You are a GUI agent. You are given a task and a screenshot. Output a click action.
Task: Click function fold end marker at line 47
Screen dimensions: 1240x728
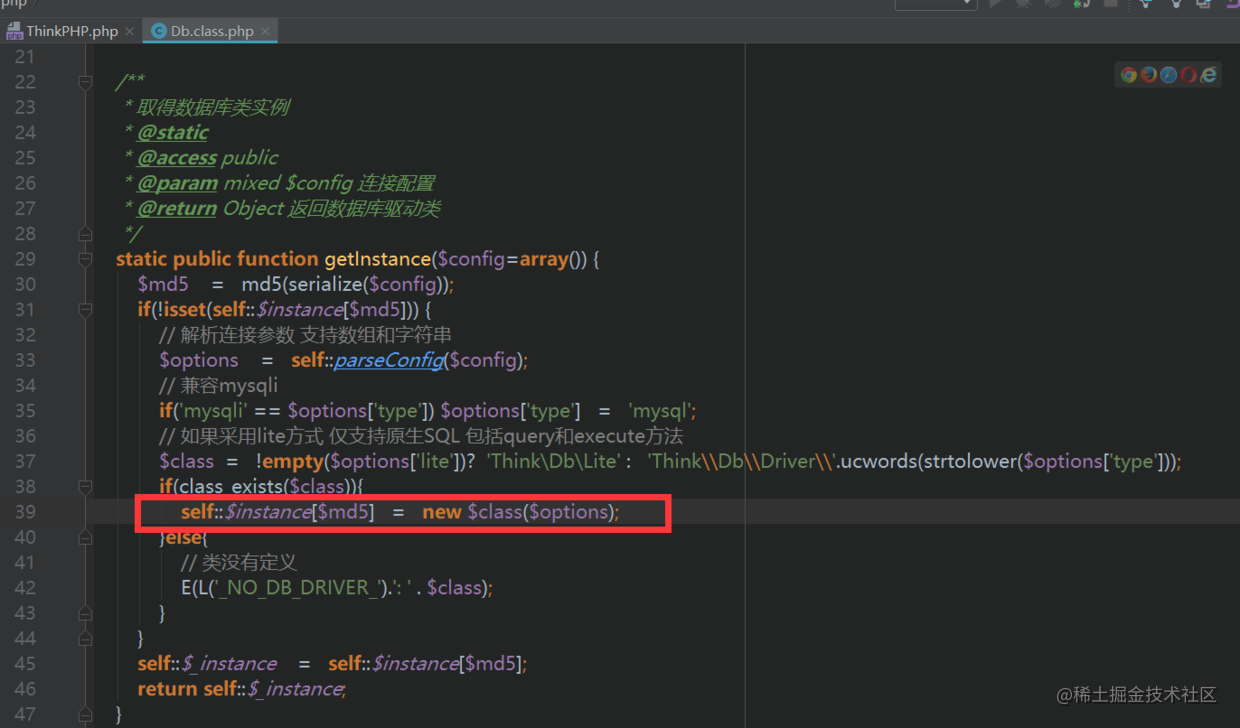85,714
